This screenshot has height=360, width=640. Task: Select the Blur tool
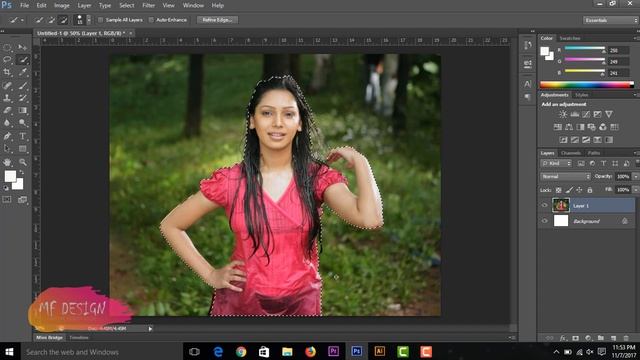click(x=7, y=123)
